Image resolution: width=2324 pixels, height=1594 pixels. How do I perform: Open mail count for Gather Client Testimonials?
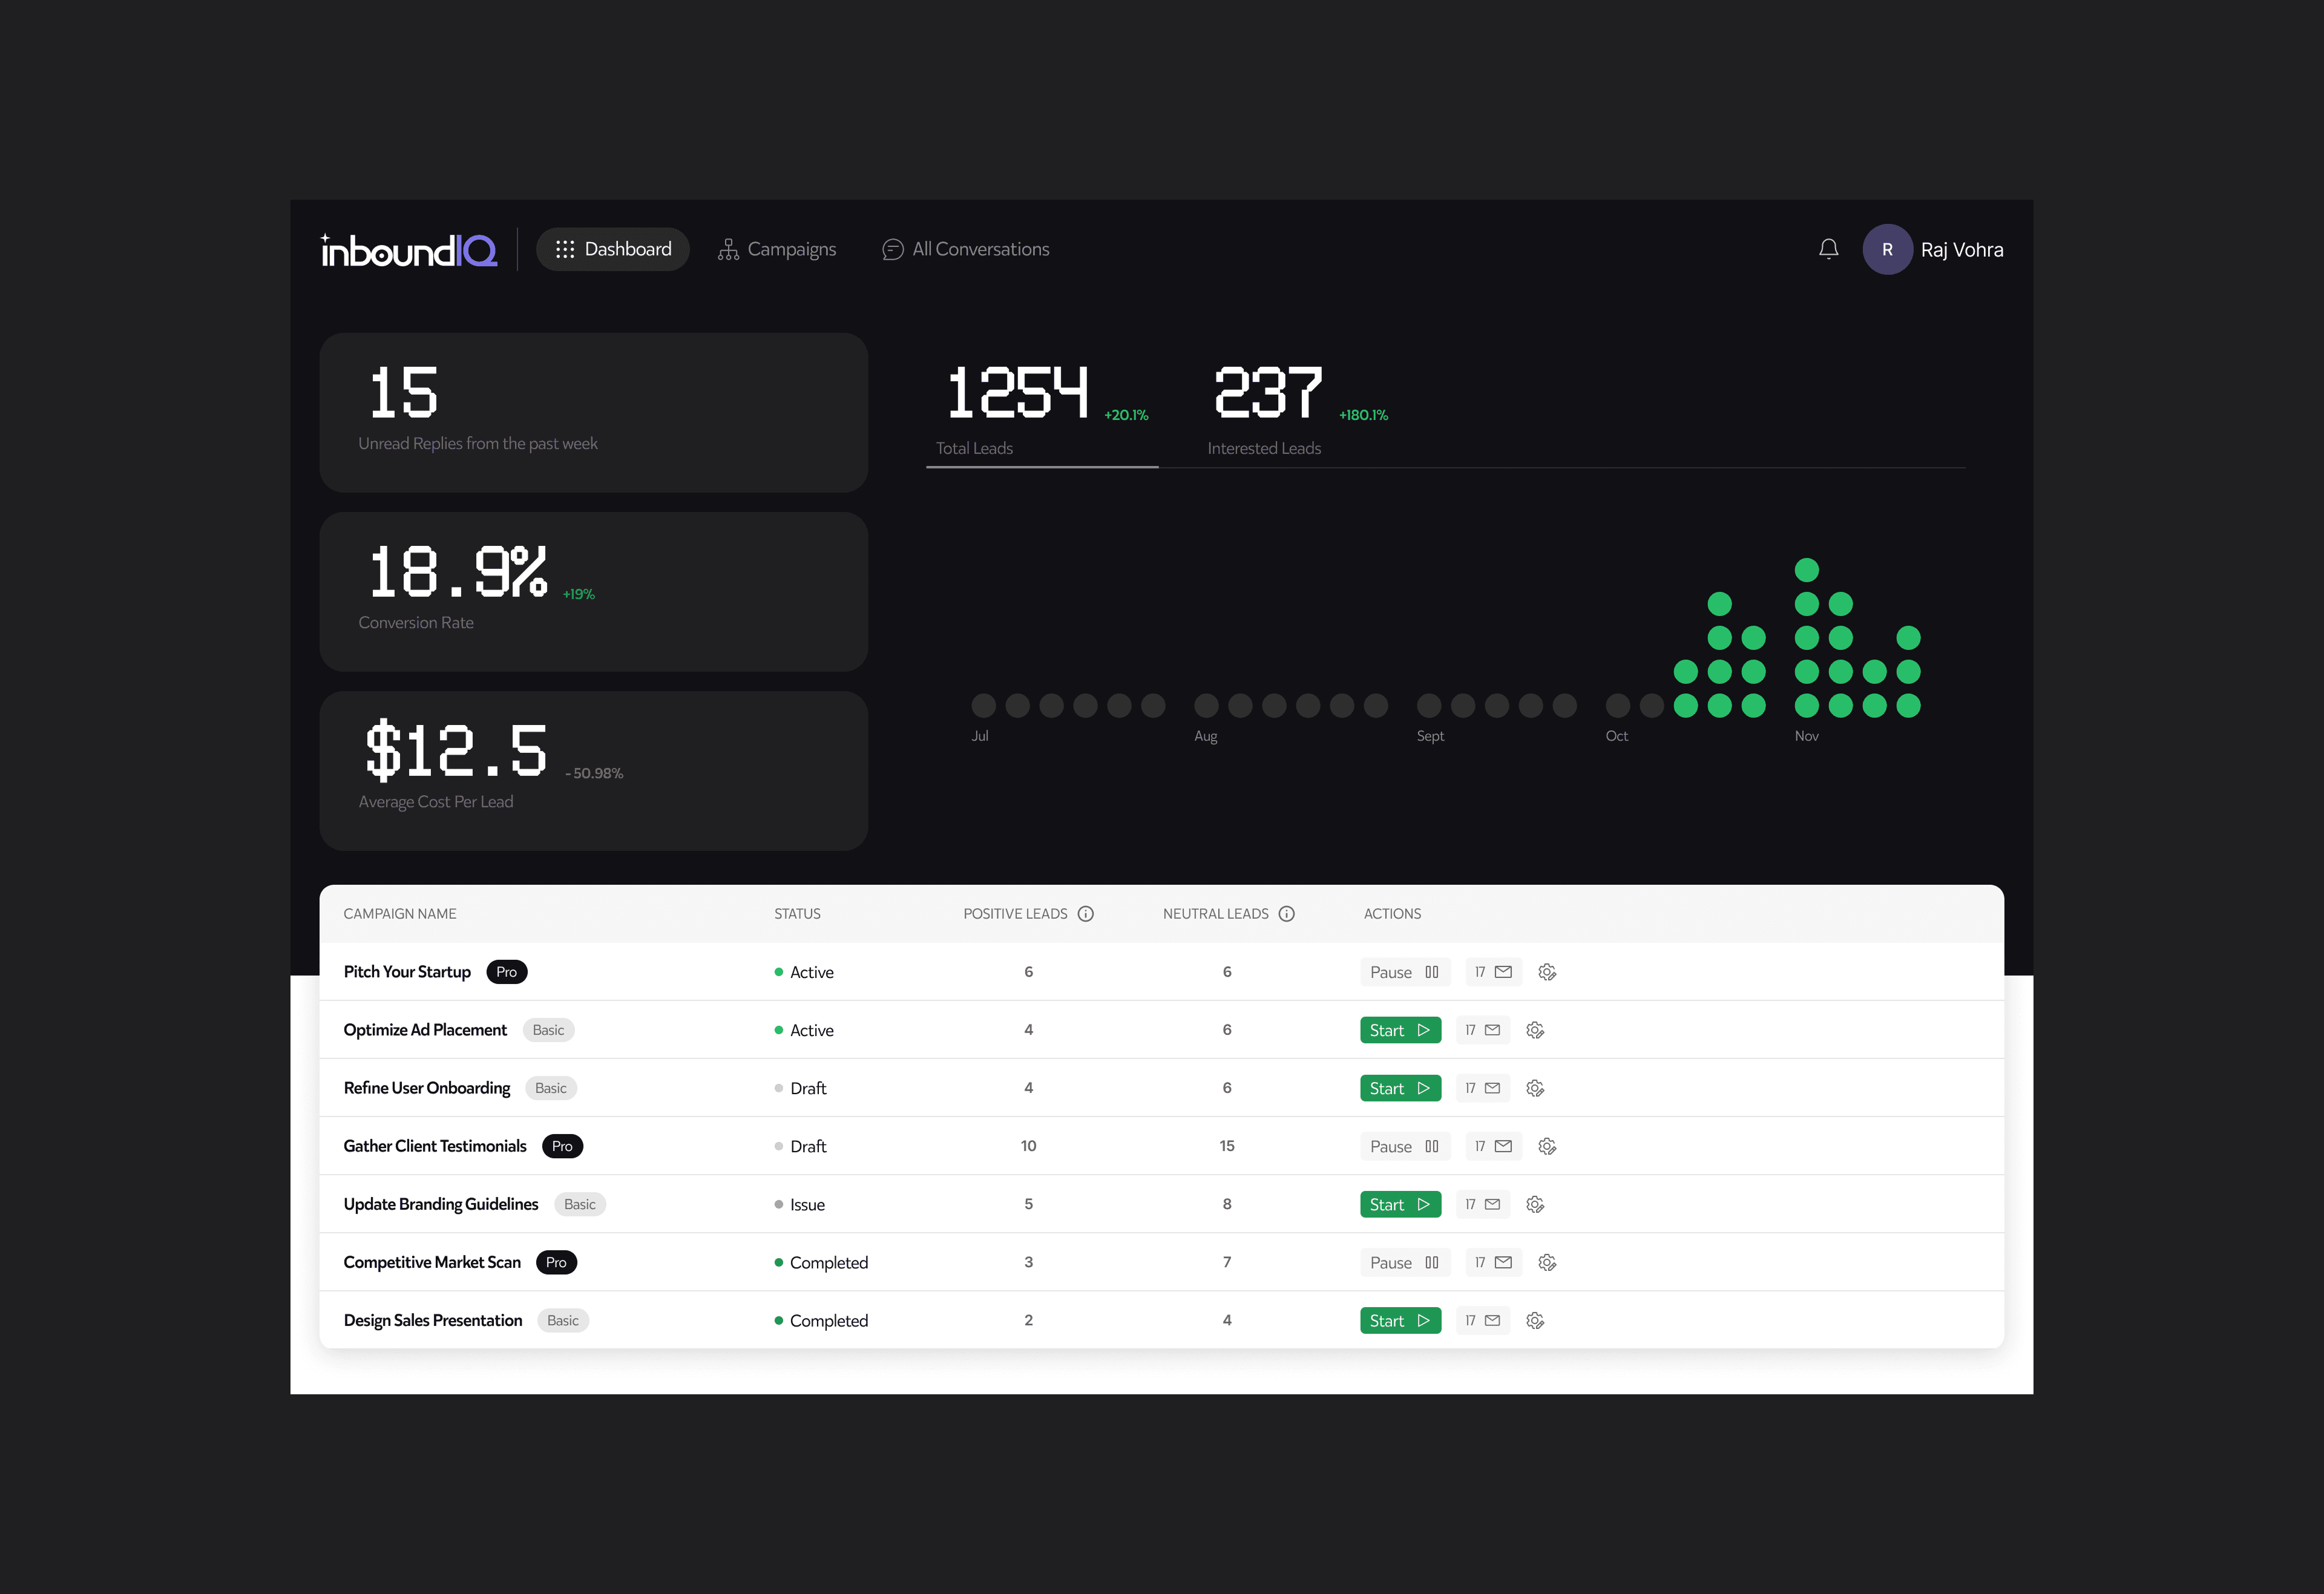1493,1146
